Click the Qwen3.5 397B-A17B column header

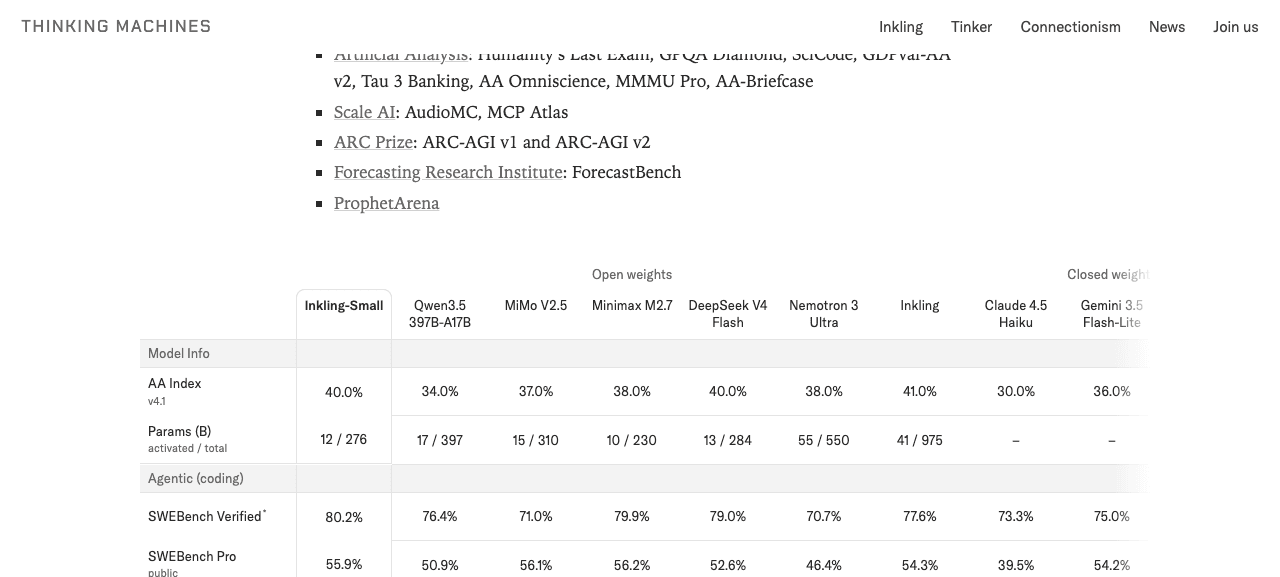(x=440, y=314)
